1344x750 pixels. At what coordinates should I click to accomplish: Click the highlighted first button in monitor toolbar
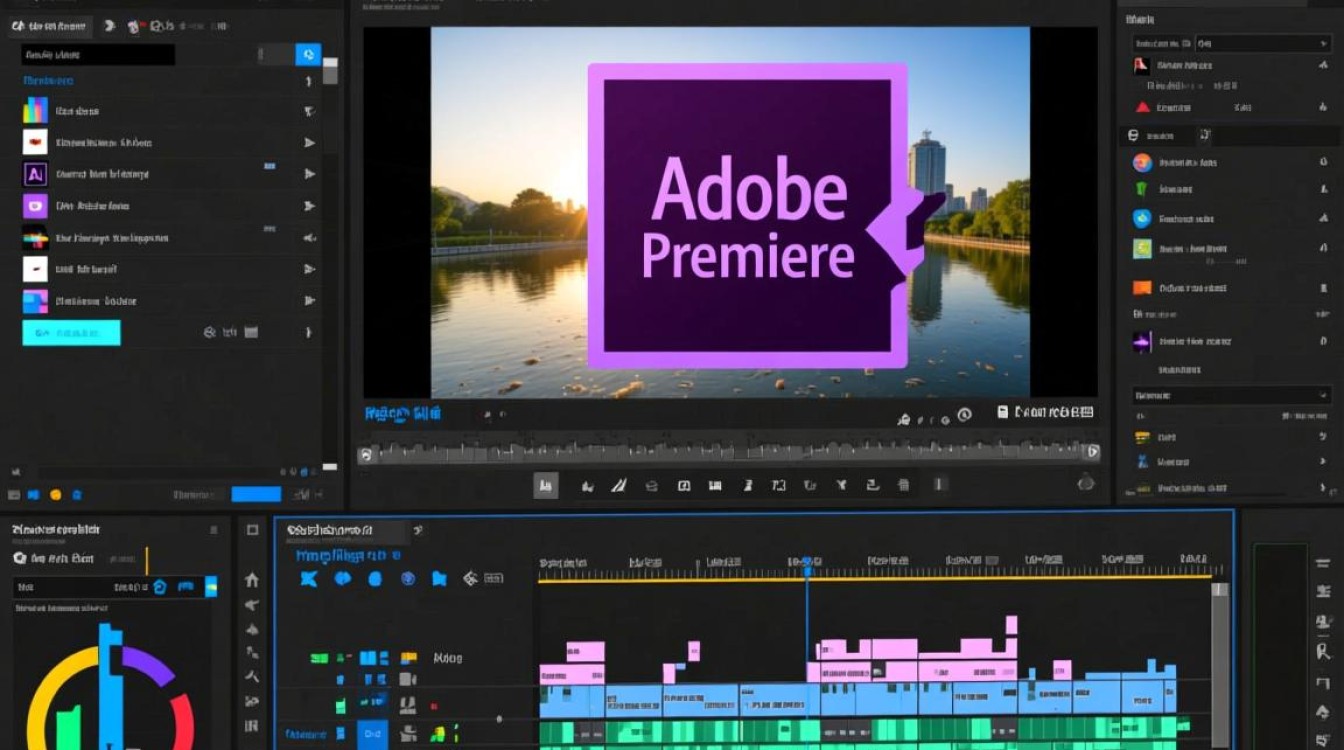tap(545, 486)
